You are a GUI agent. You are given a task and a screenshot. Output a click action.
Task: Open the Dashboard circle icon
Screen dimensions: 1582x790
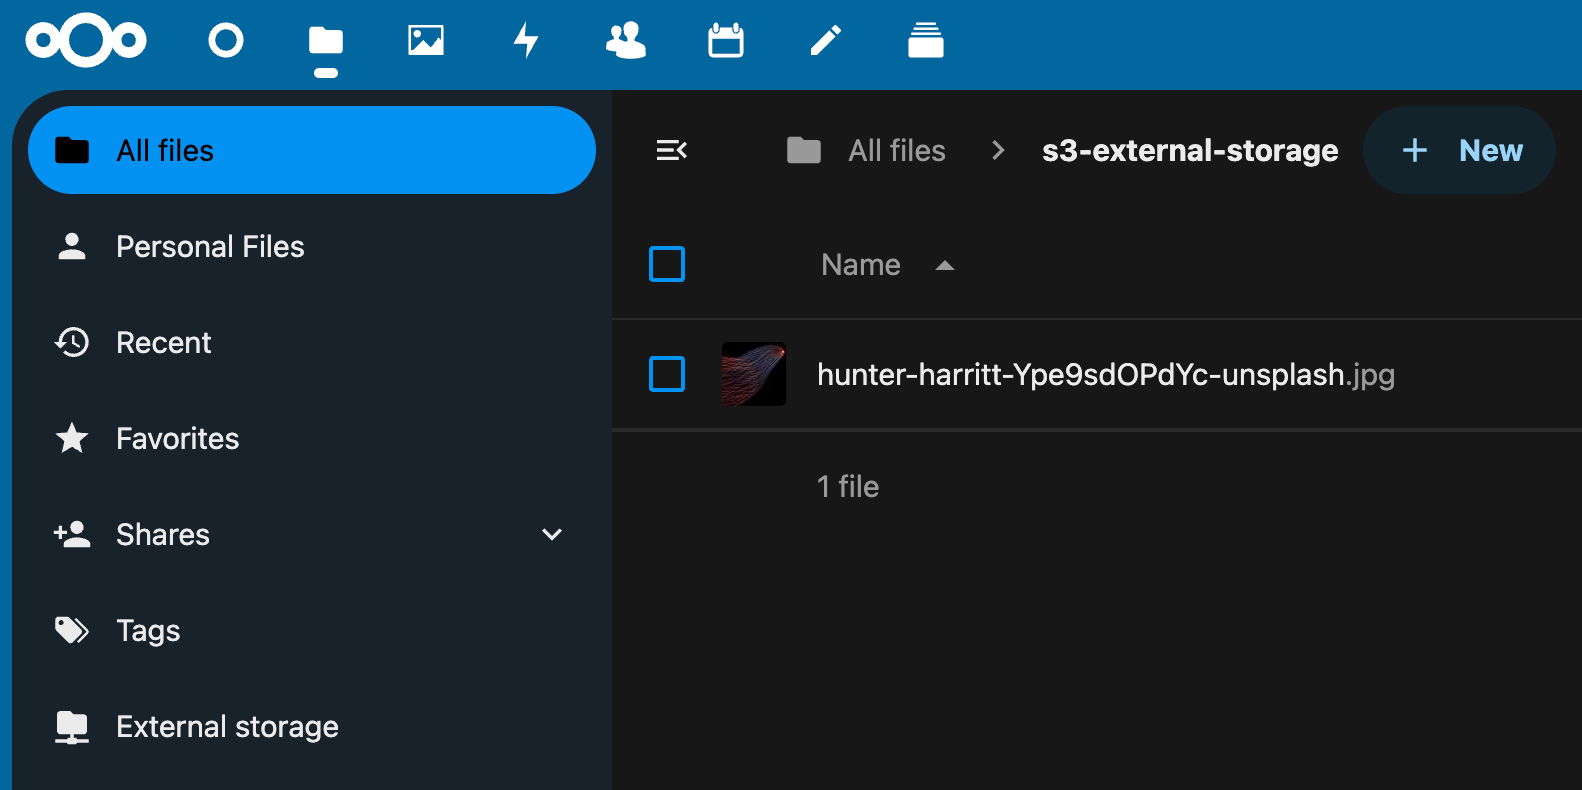pyautogui.click(x=226, y=40)
